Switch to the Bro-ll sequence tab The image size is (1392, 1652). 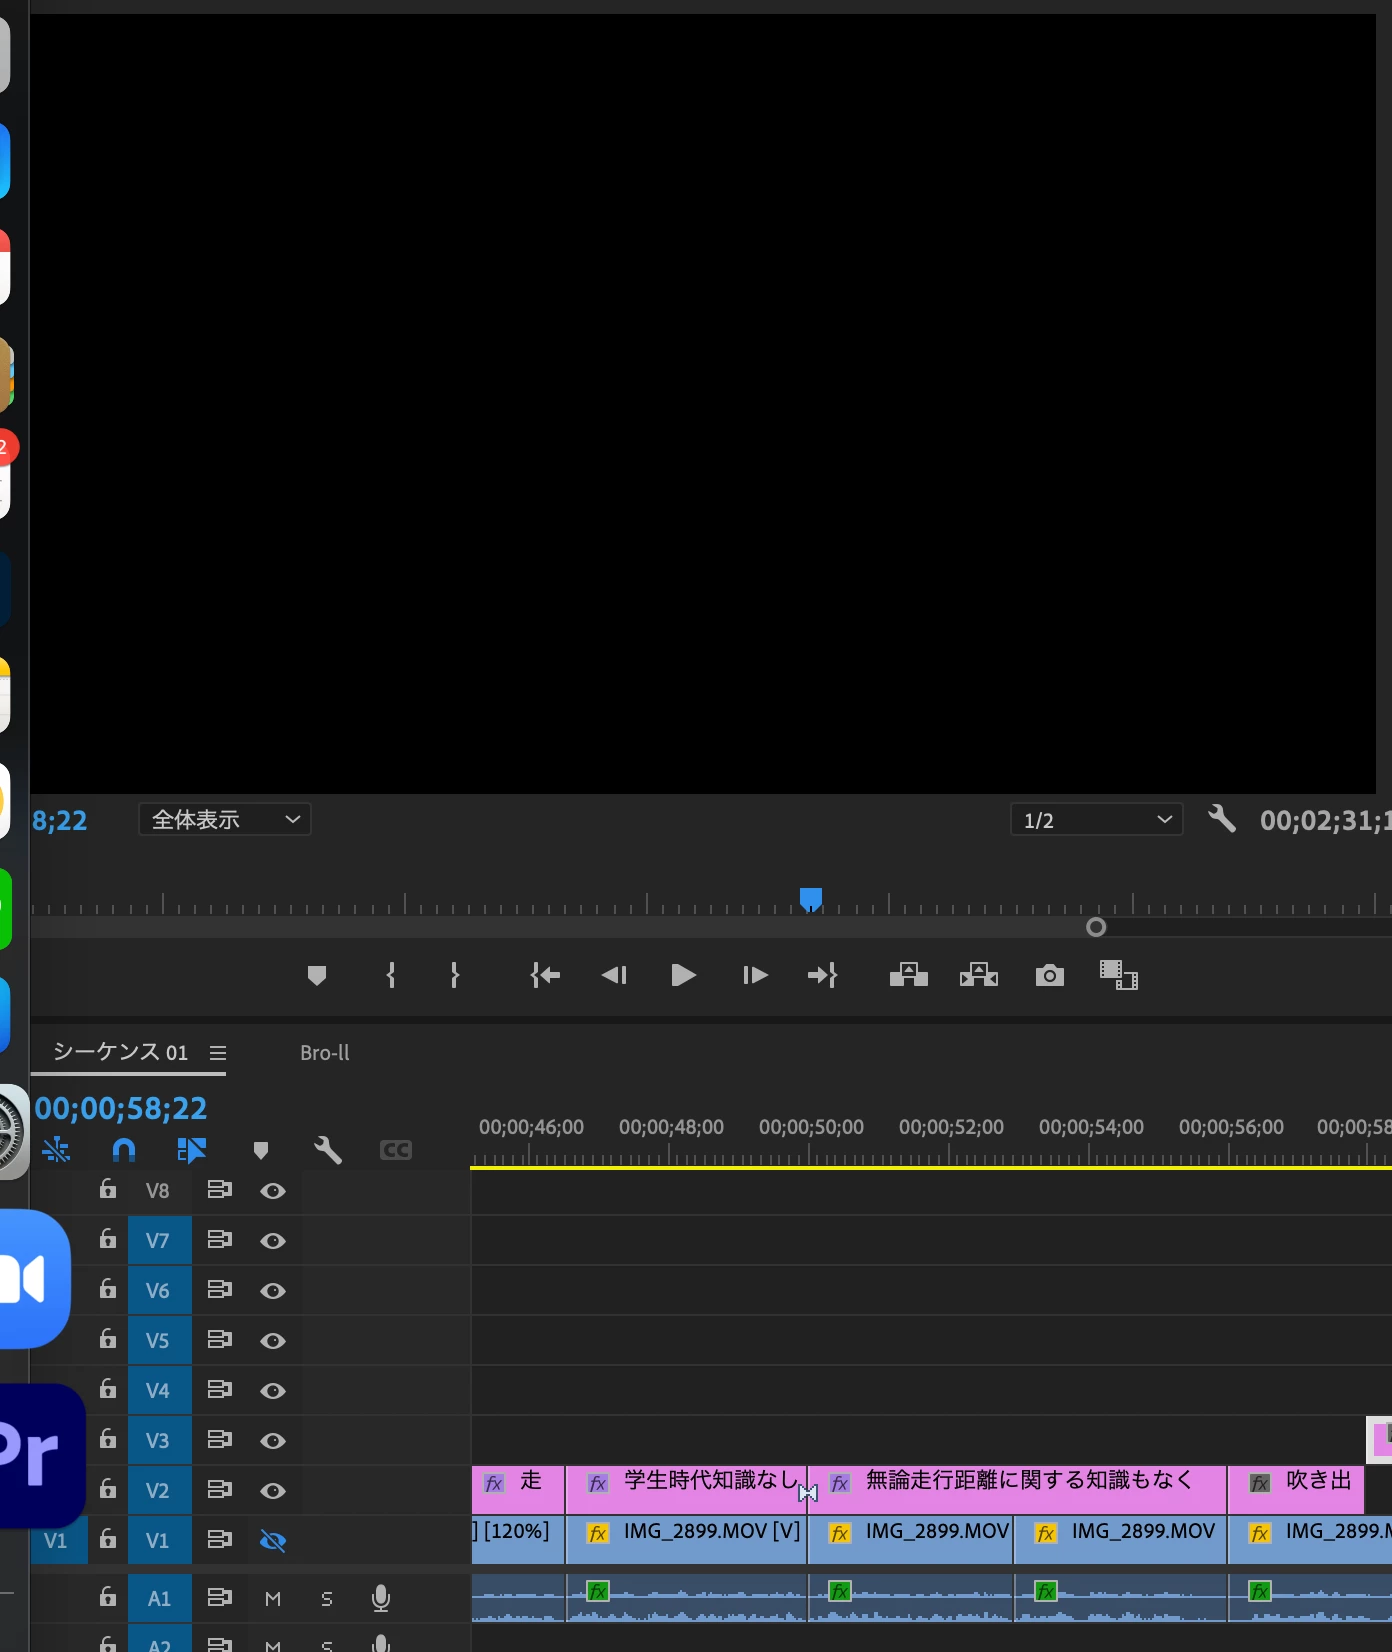(x=325, y=1053)
